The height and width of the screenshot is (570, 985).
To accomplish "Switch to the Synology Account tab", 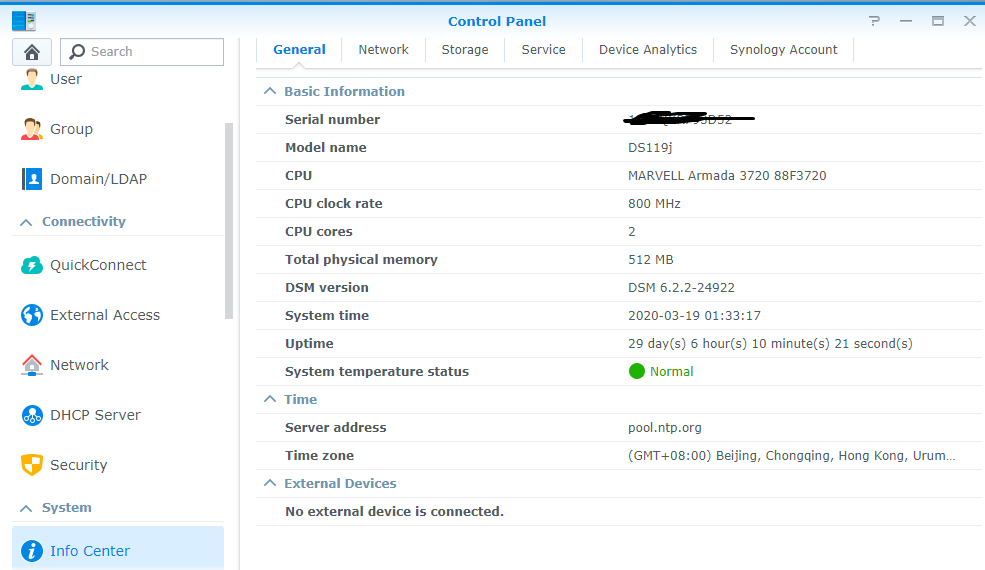I will pos(783,50).
